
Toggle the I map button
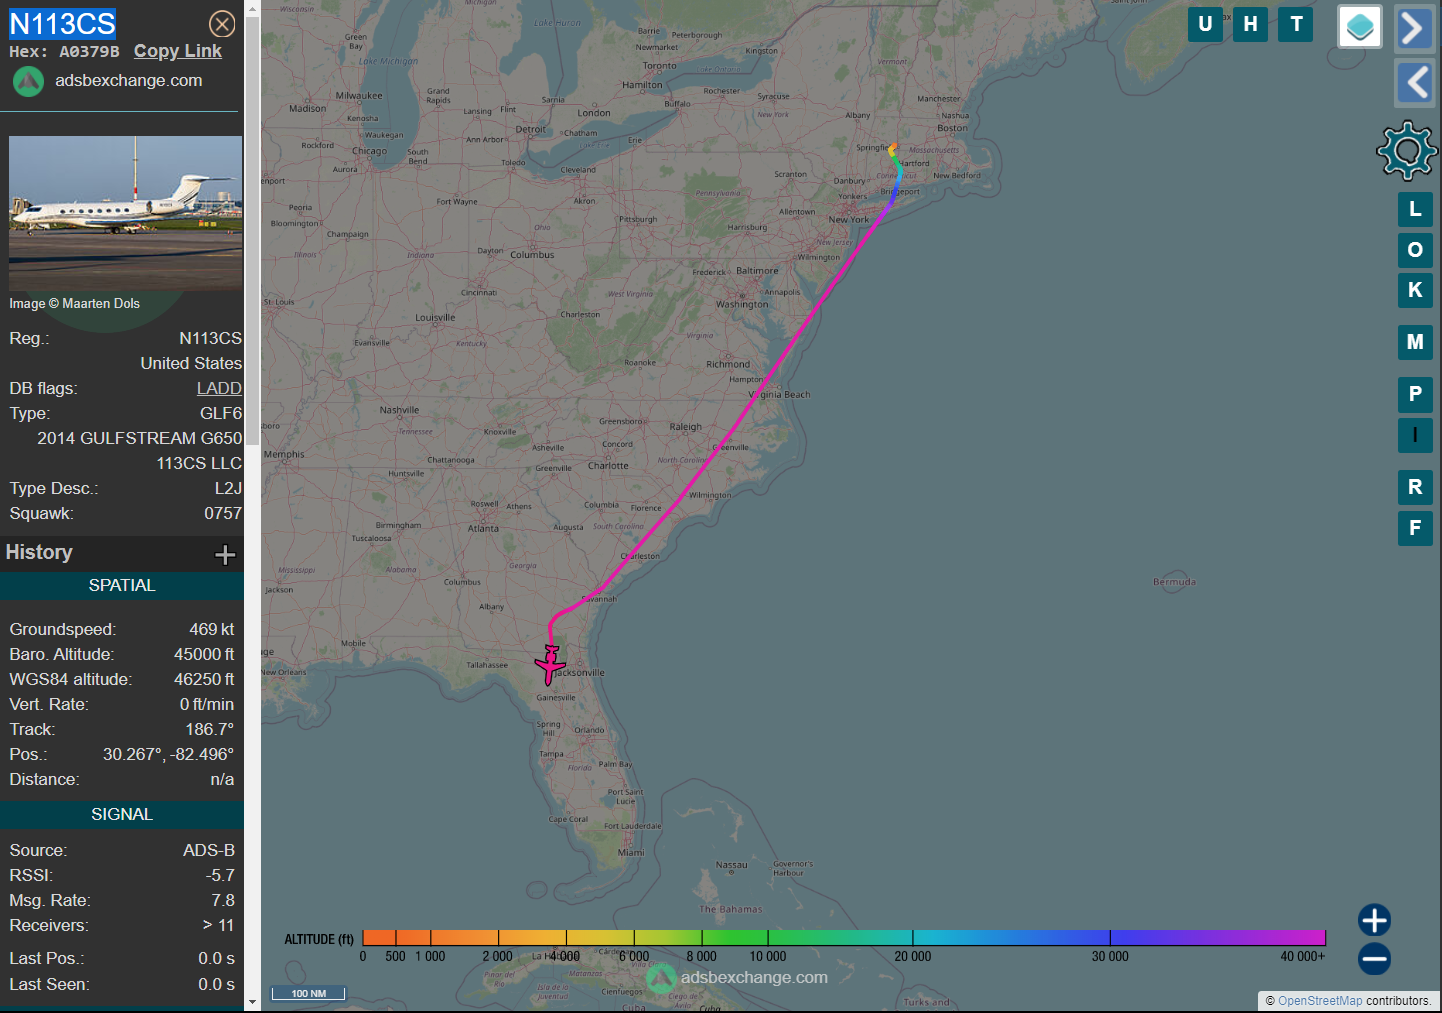(1415, 435)
